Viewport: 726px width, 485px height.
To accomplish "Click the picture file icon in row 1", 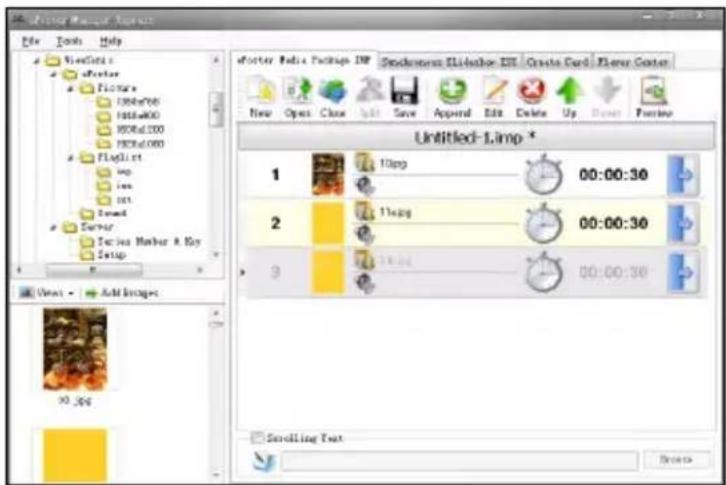I will pyautogui.click(x=365, y=163).
